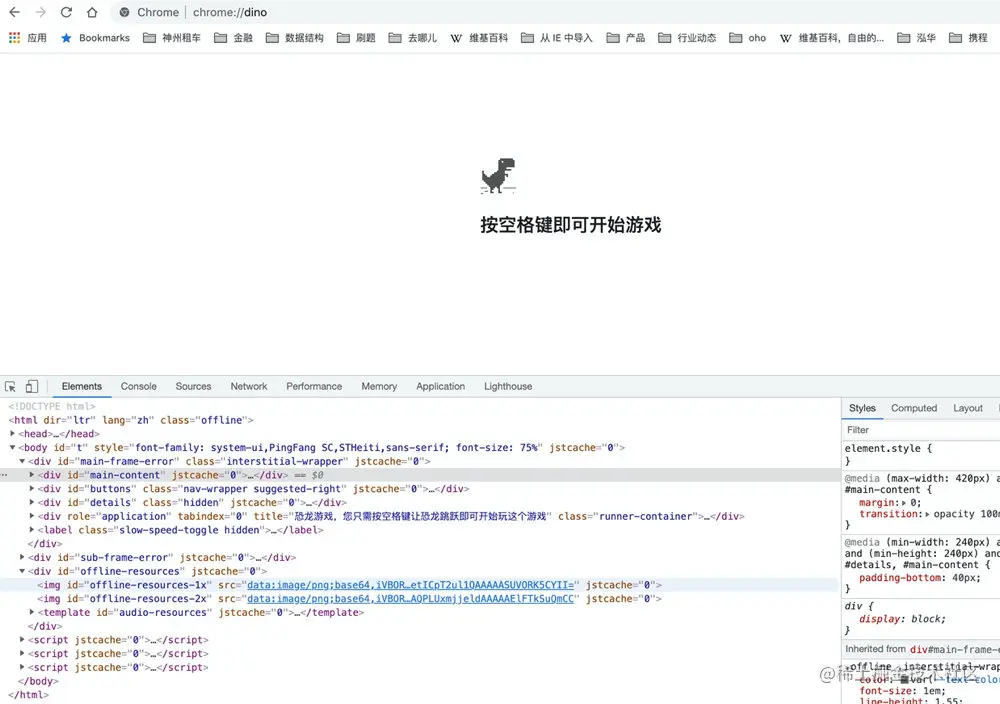
Task: Activate the DevTools element inspector picker
Action: (x=10, y=386)
